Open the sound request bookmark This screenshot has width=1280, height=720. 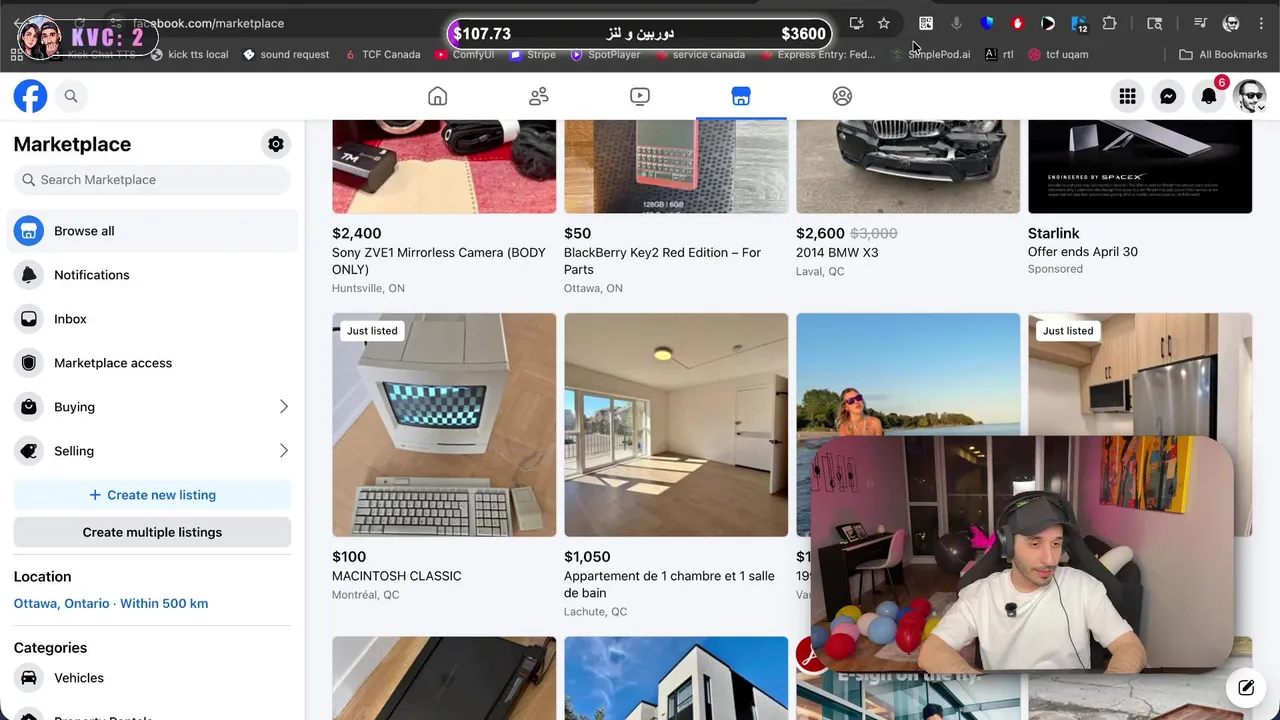pos(286,55)
